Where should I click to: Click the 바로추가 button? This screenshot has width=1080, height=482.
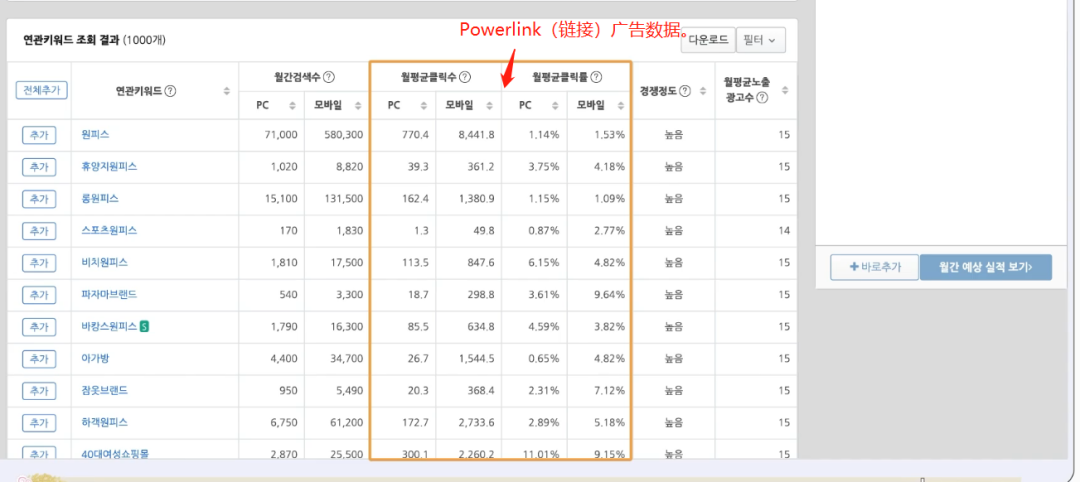[874, 267]
